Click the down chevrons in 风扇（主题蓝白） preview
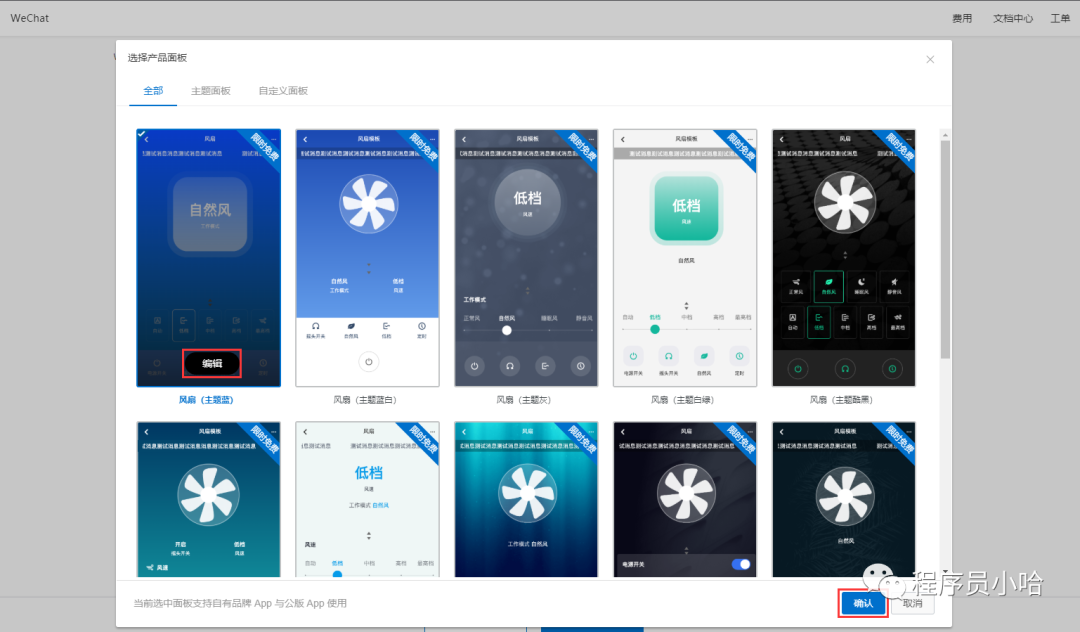The height and width of the screenshot is (632, 1080). [x=368, y=268]
